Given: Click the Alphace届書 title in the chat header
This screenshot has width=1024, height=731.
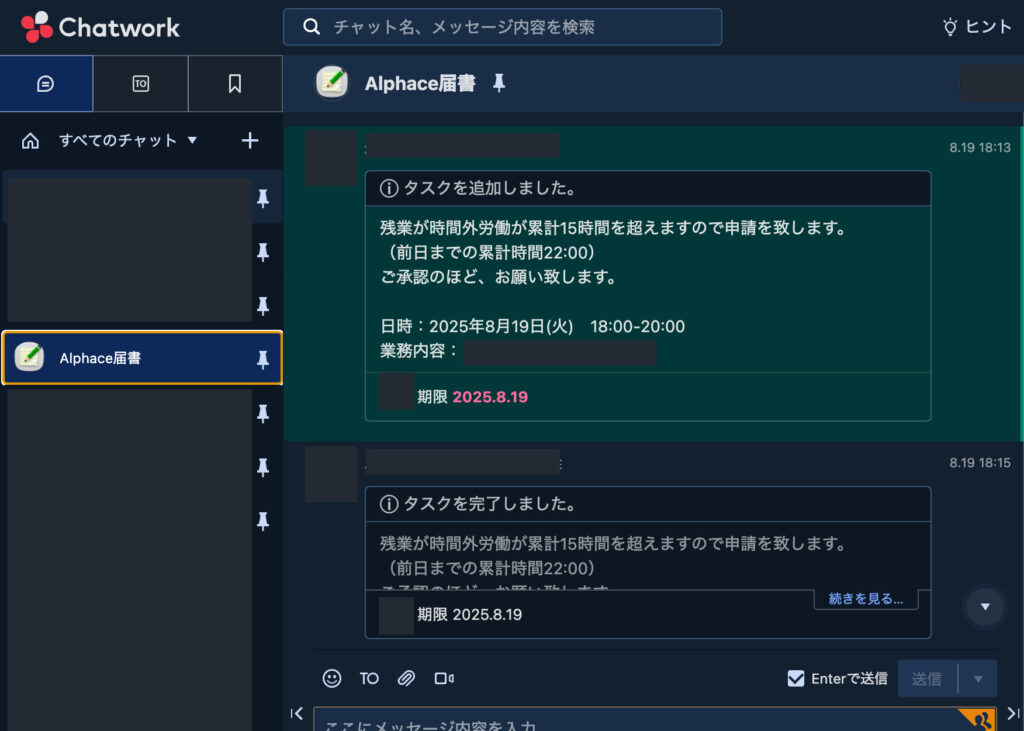Looking at the screenshot, I should click(420, 84).
